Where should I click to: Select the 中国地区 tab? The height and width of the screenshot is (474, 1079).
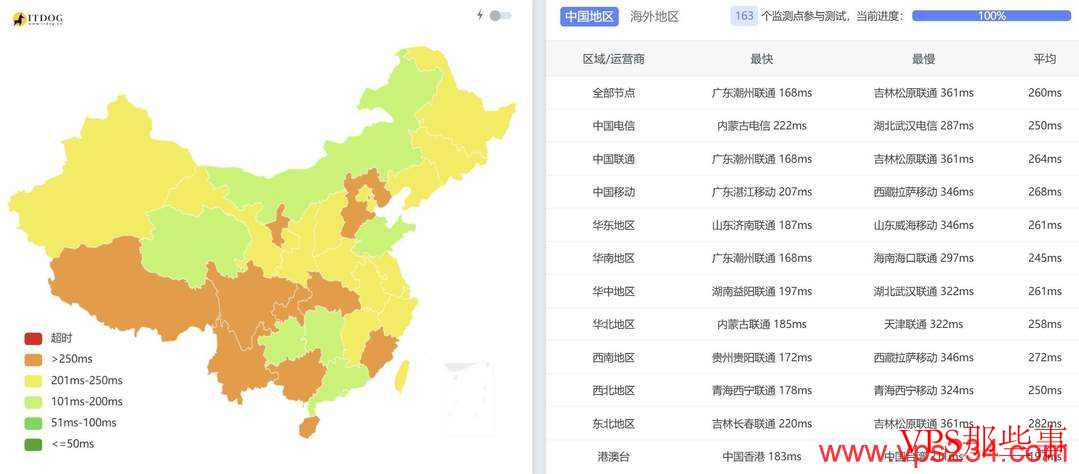[589, 17]
